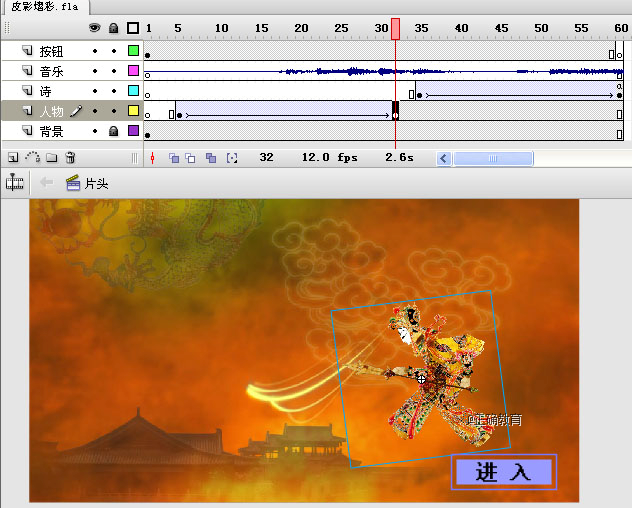Open the 皮影熠彩.fla document tab

click(x=44, y=7)
